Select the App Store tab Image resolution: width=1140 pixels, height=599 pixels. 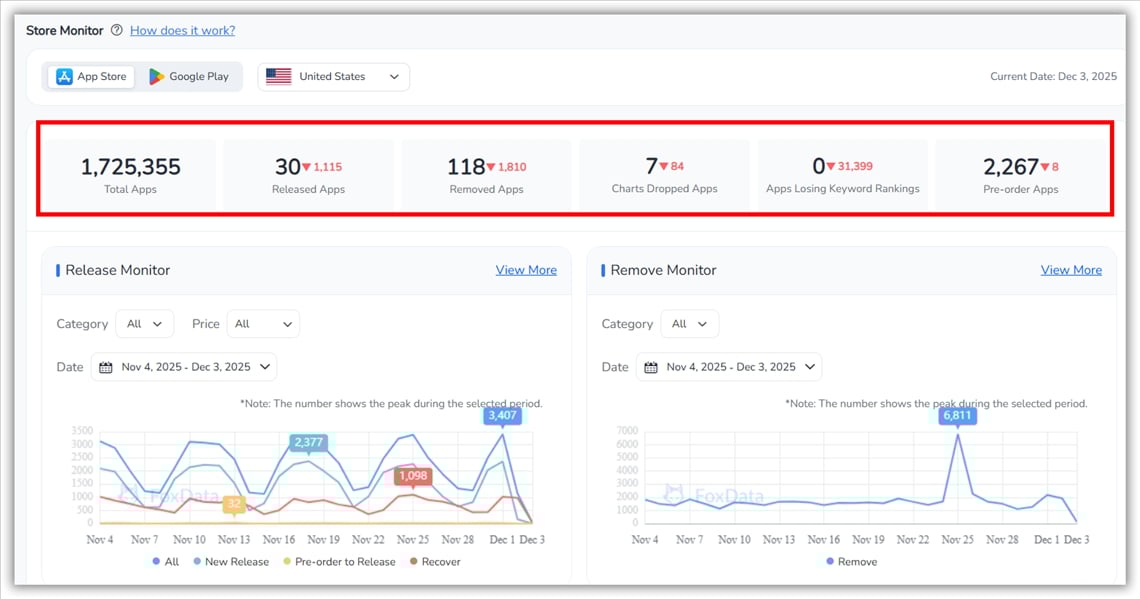pyautogui.click(x=90, y=76)
